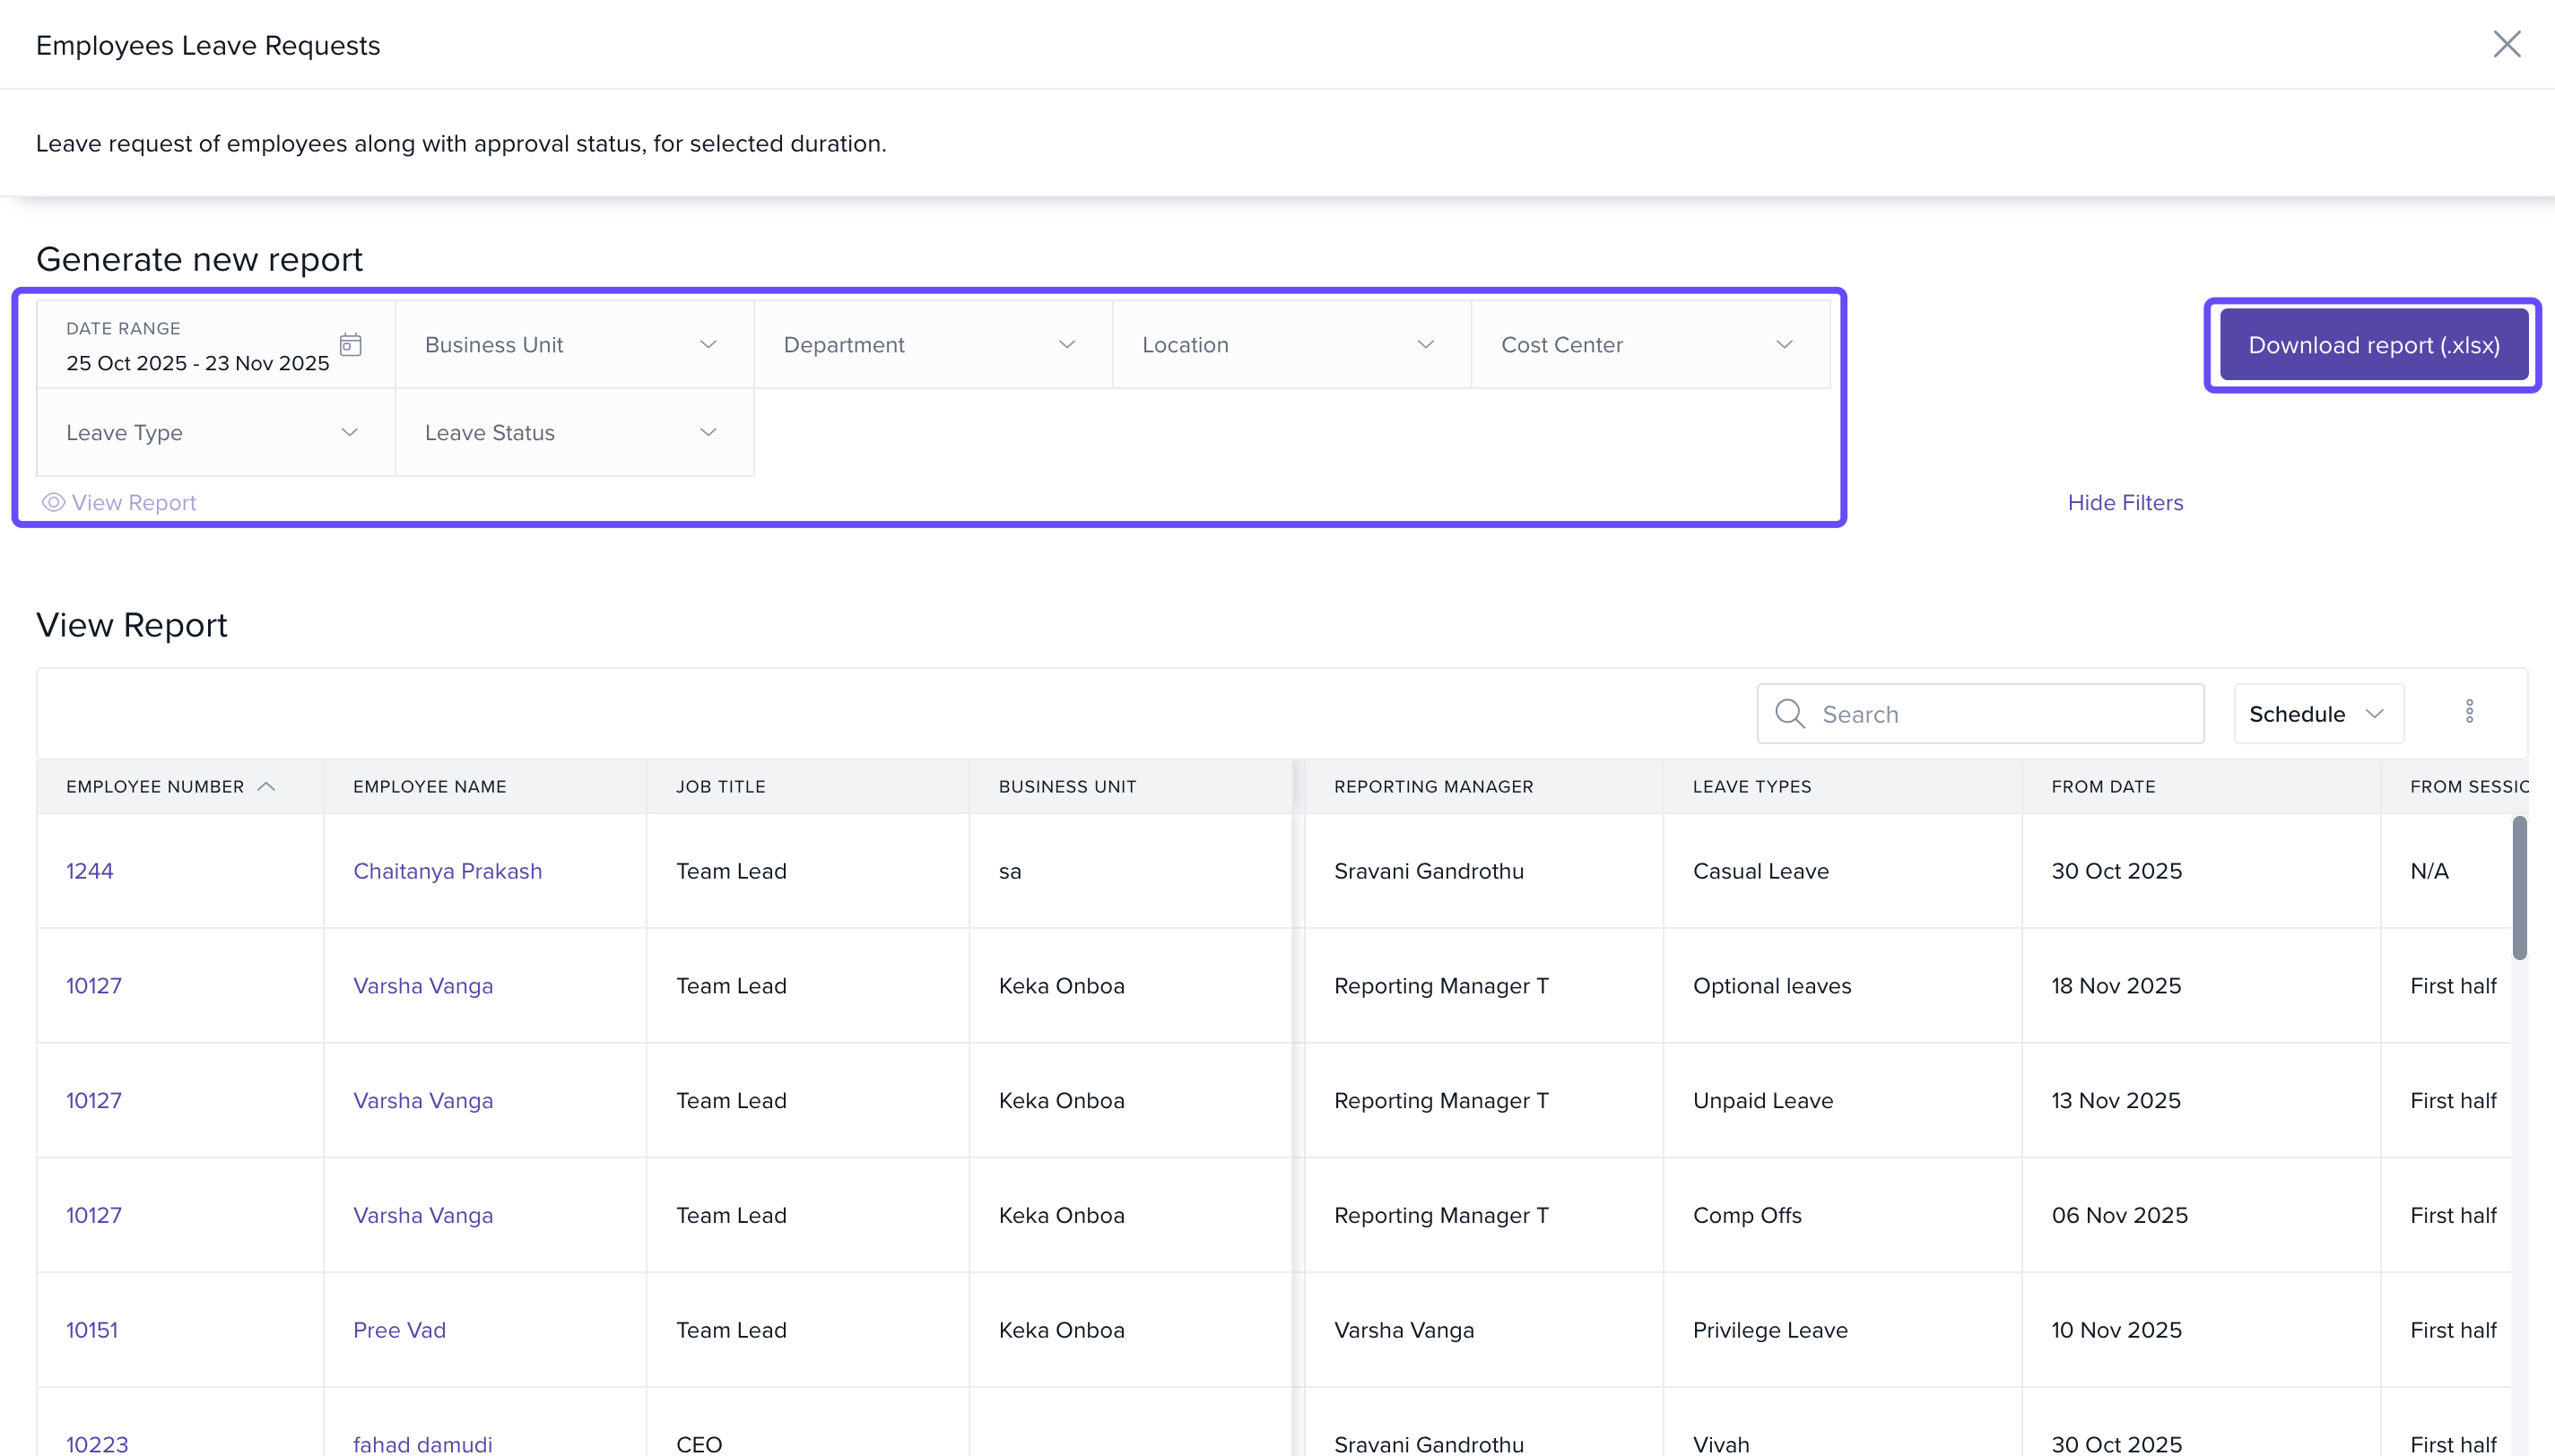This screenshot has height=1456, width=2555.
Task: Sort by Employee Number arrow icon
Action: pos(266,787)
